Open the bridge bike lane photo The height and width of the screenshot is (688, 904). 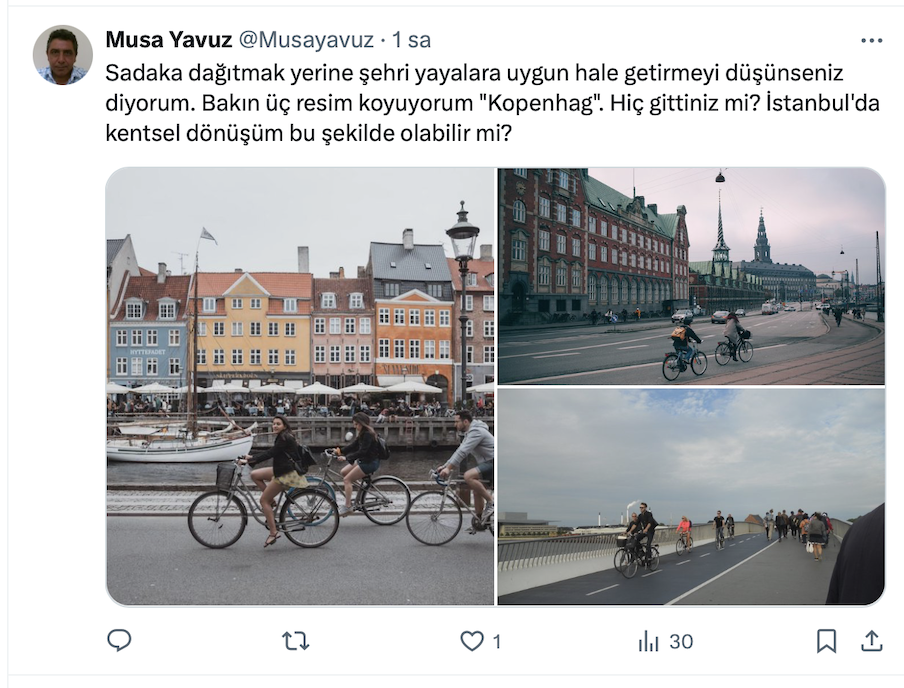pyautogui.click(x=691, y=497)
